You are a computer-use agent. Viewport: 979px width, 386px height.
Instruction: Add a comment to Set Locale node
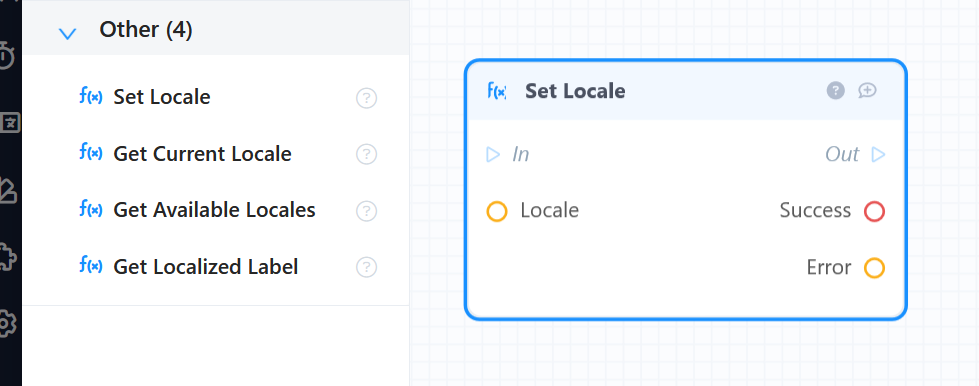867,91
